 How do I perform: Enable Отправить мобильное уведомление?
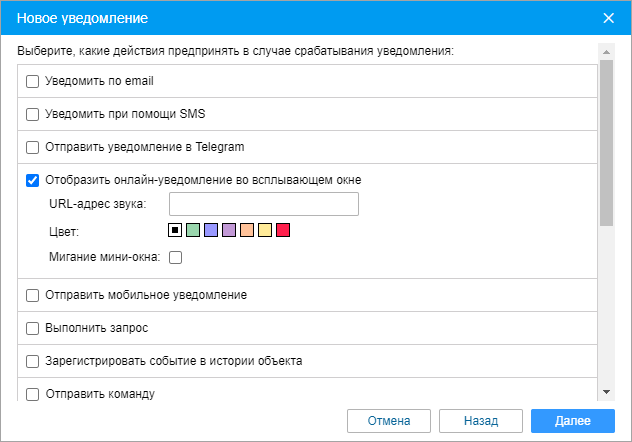pos(32,295)
